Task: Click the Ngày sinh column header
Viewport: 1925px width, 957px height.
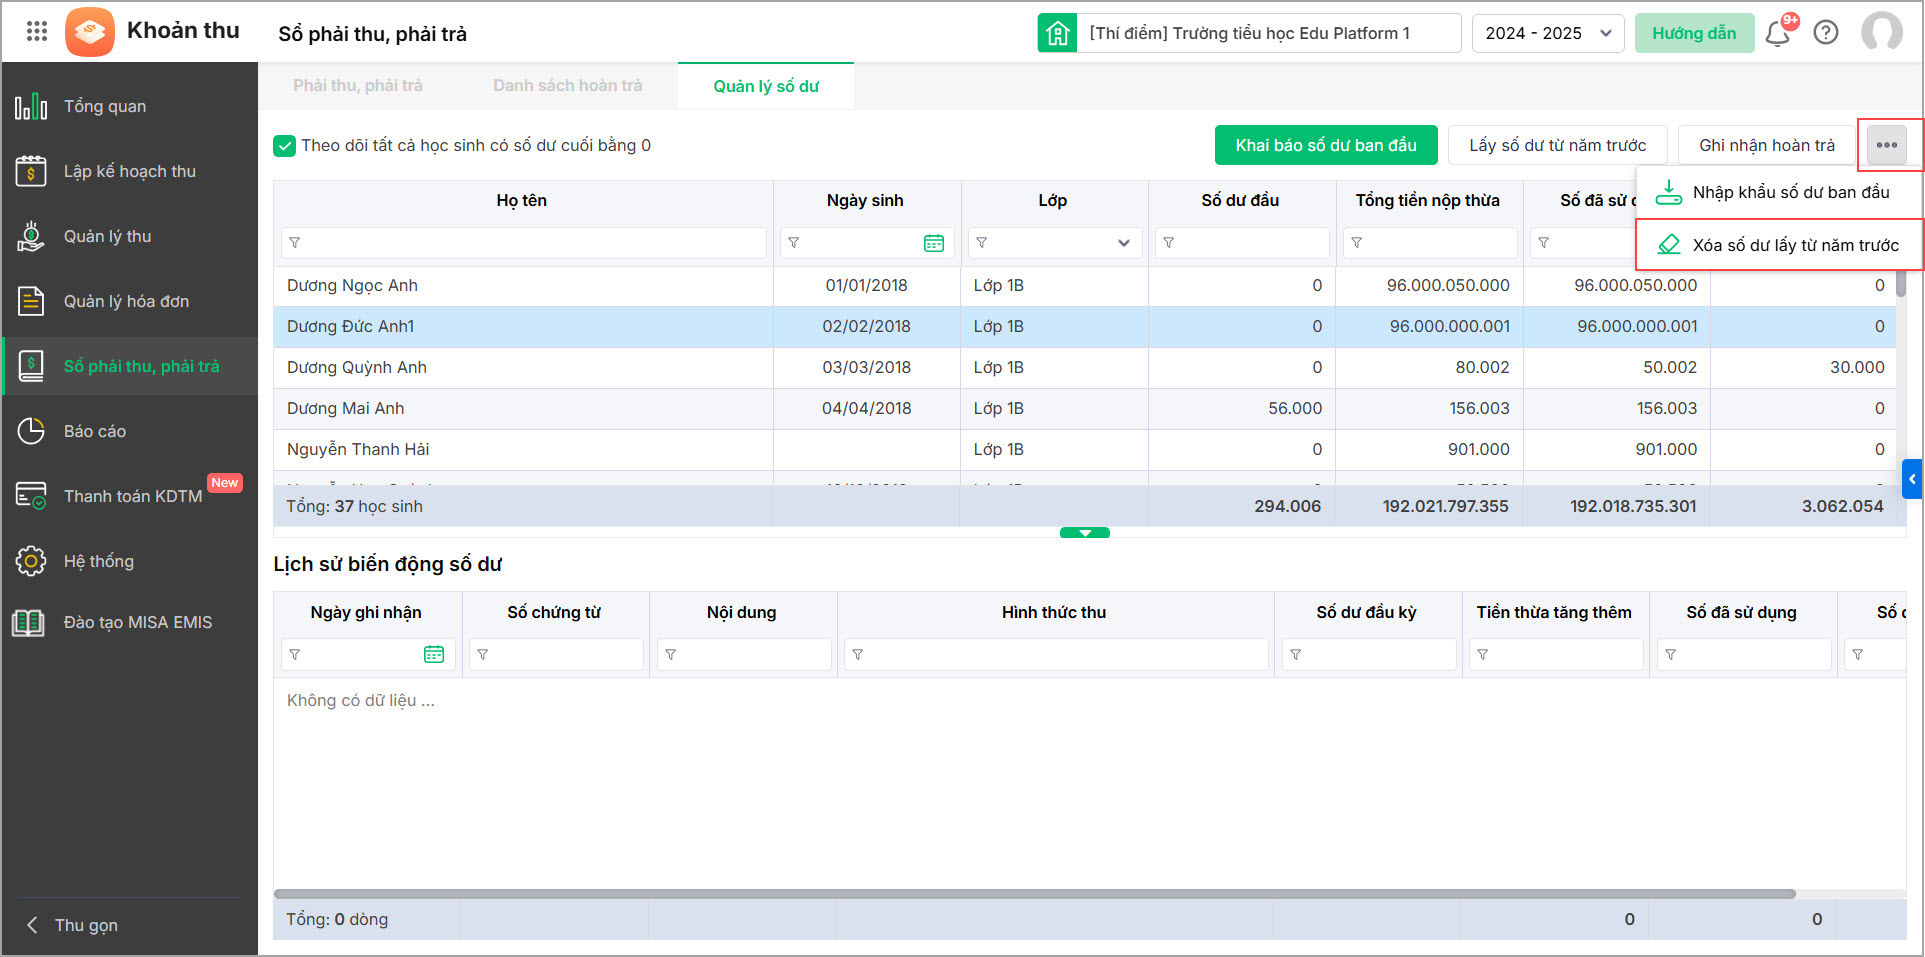Action: (x=865, y=200)
